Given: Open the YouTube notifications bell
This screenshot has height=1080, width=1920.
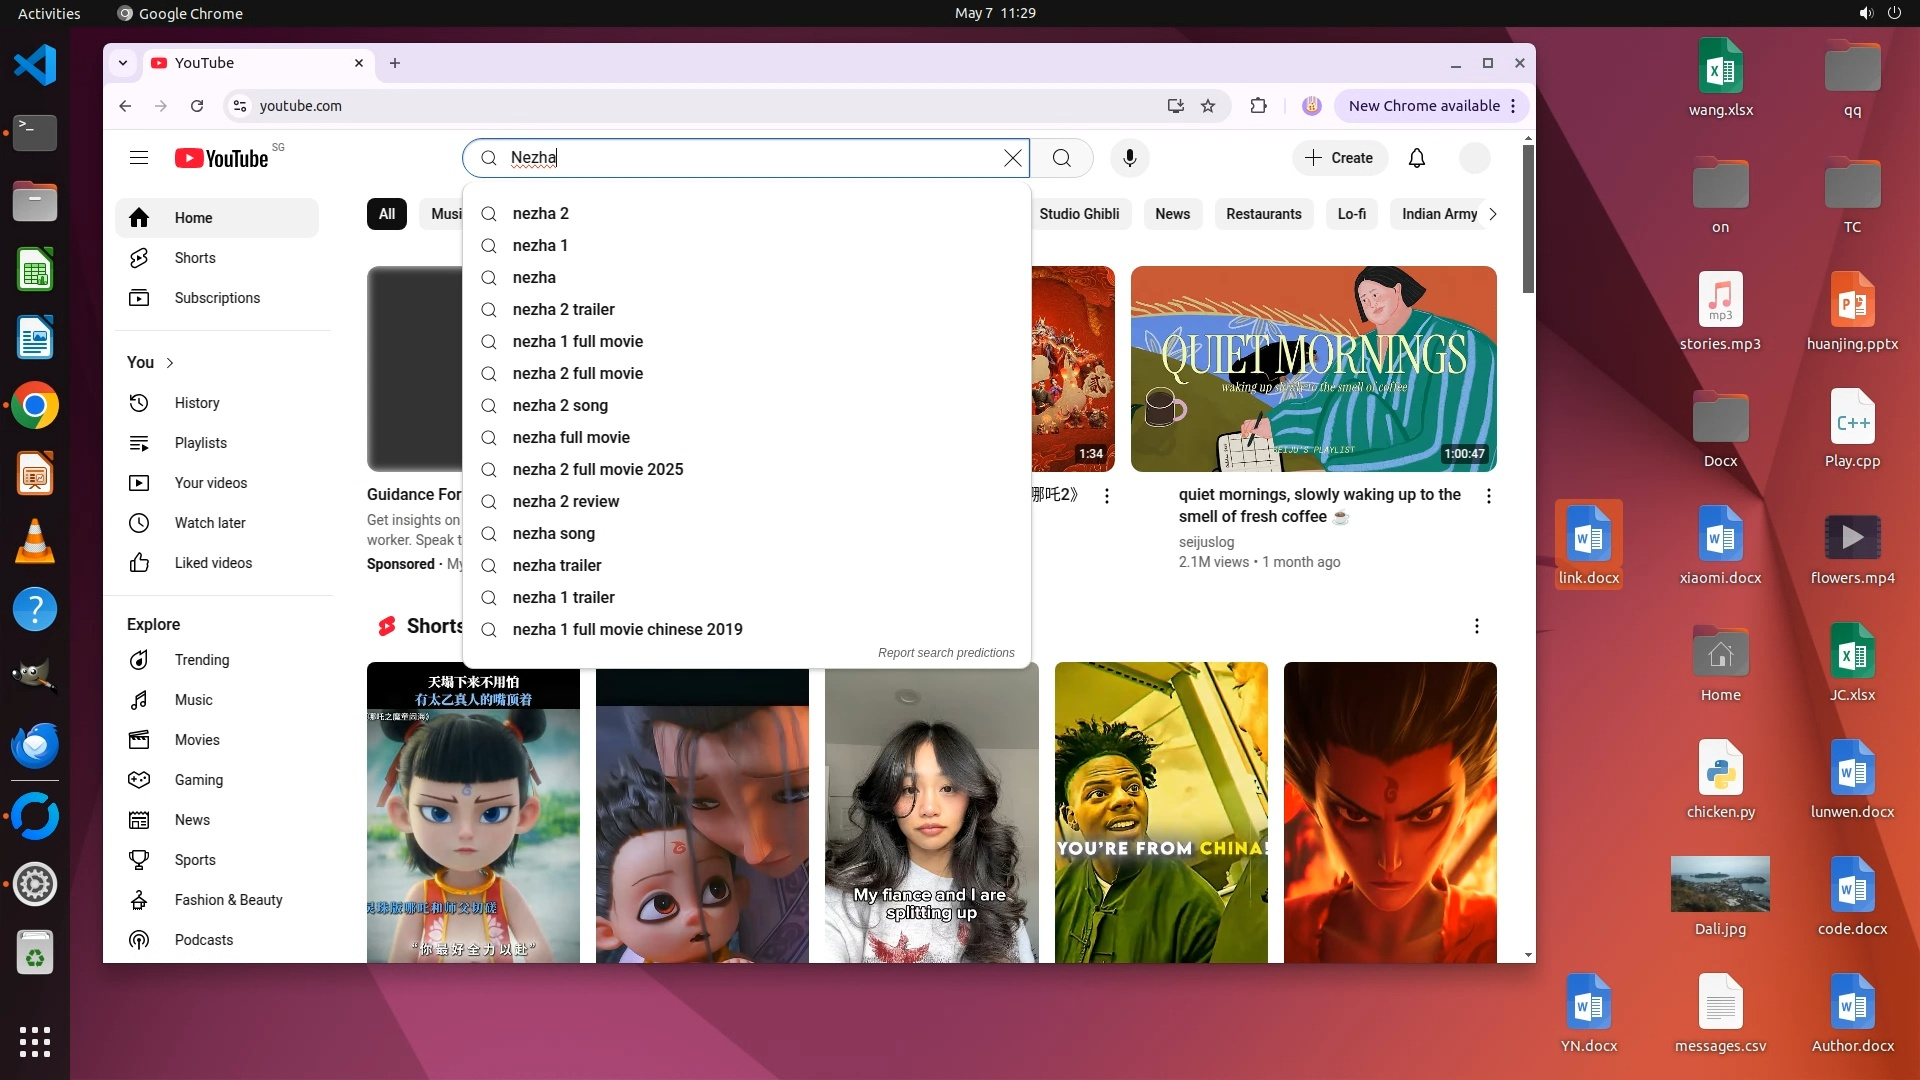Looking at the screenshot, I should (1416, 158).
